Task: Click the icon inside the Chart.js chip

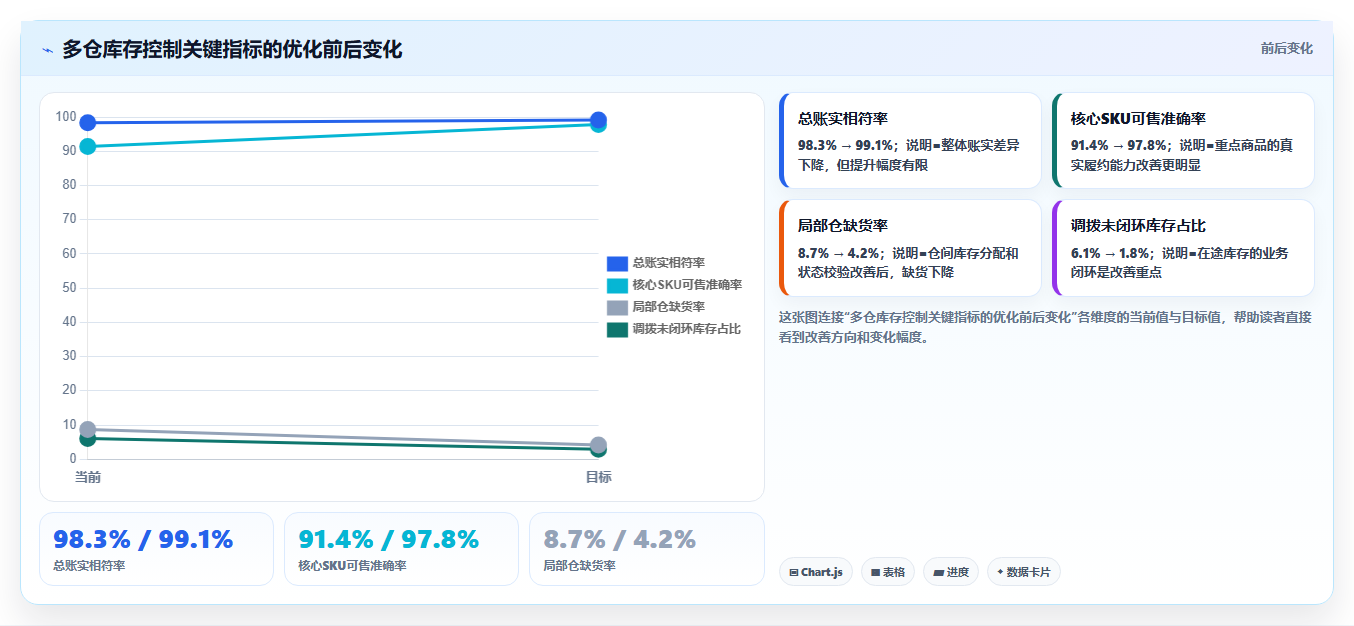Action: [x=794, y=573]
